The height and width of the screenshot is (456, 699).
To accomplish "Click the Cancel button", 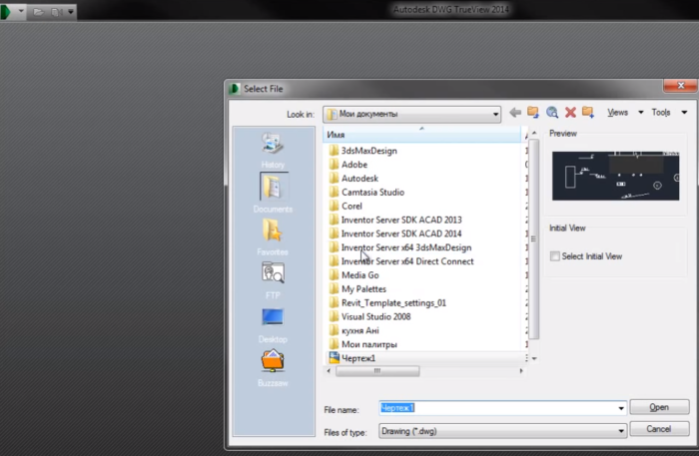I will tap(659, 429).
